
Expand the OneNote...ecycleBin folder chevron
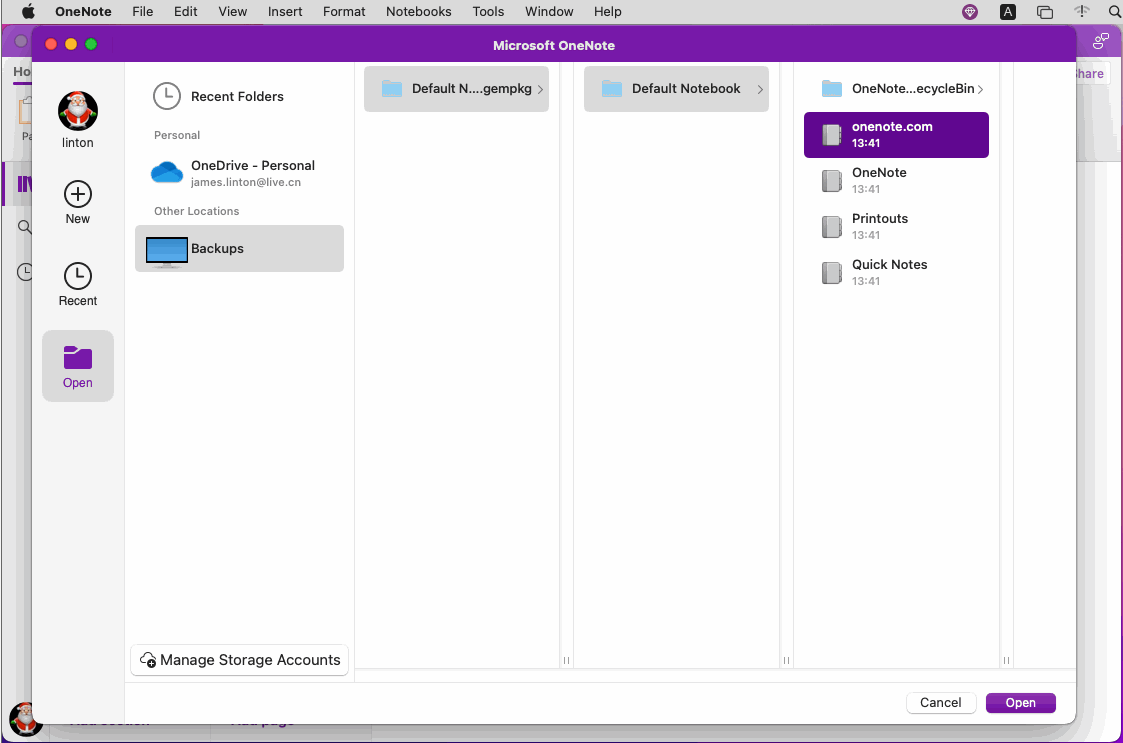[x=980, y=89]
